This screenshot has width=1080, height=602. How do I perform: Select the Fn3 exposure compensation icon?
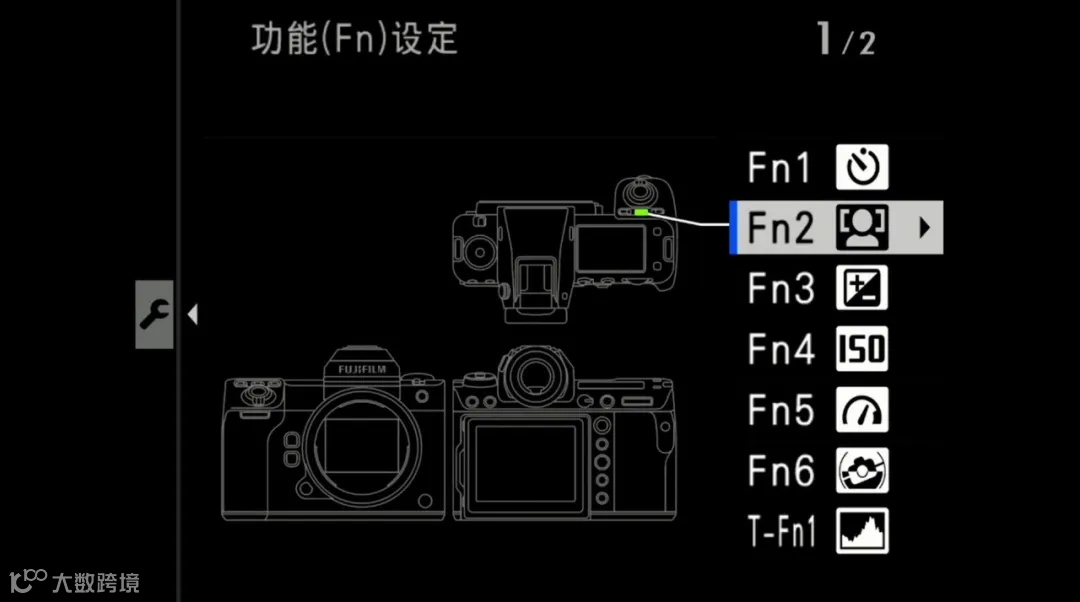tap(862, 288)
